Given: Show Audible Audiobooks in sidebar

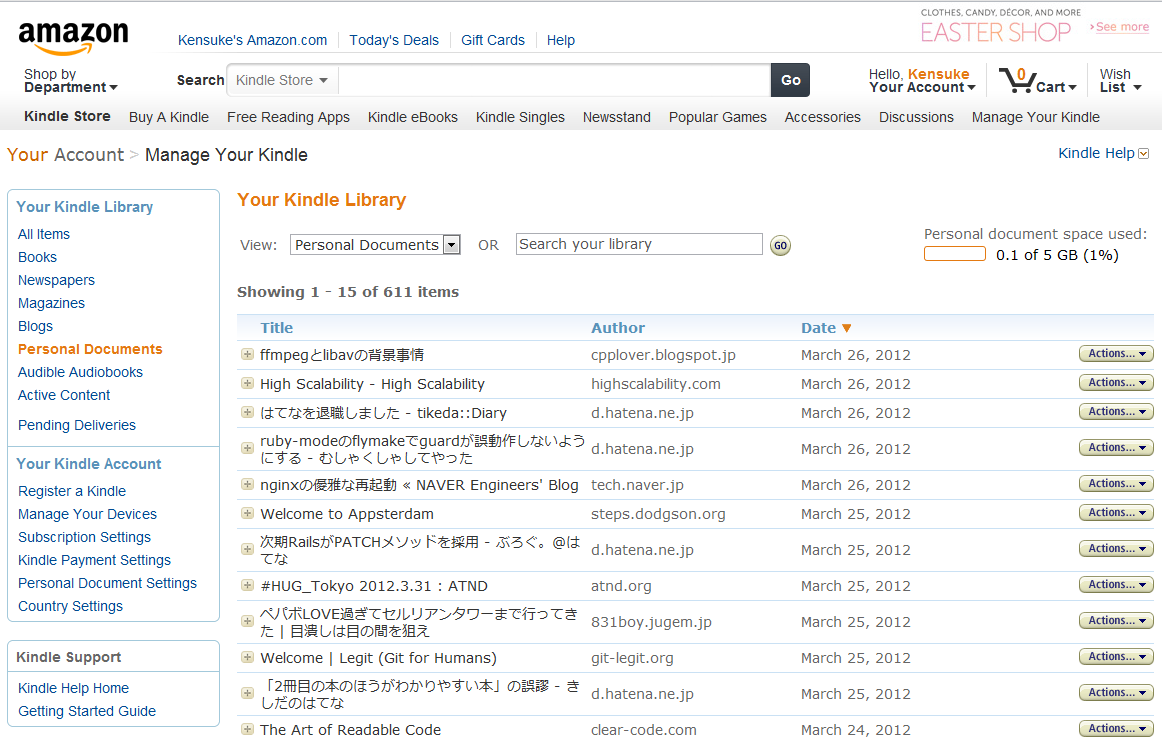Looking at the screenshot, I should tap(80, 372).
